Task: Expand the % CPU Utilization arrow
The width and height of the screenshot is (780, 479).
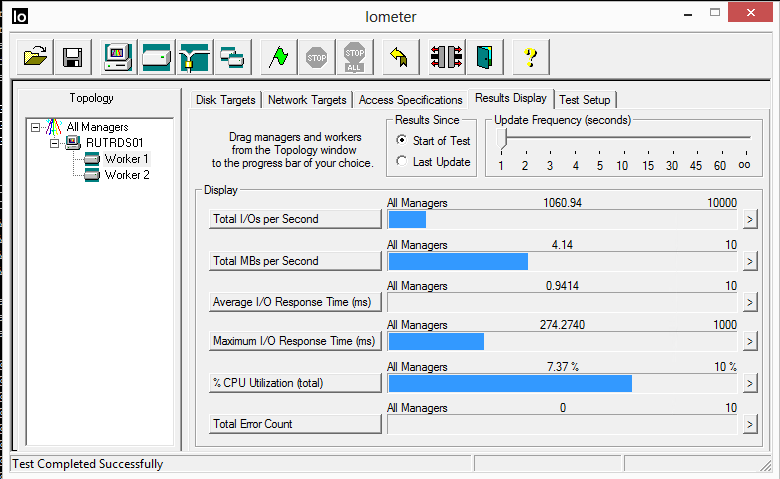Action: pyautogui.click(x=750, y=383)
